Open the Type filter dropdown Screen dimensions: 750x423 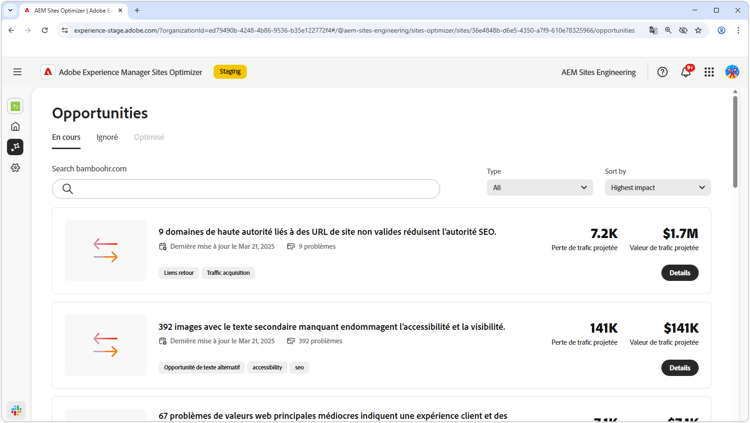pyautogui.click(x=540, y=188)
